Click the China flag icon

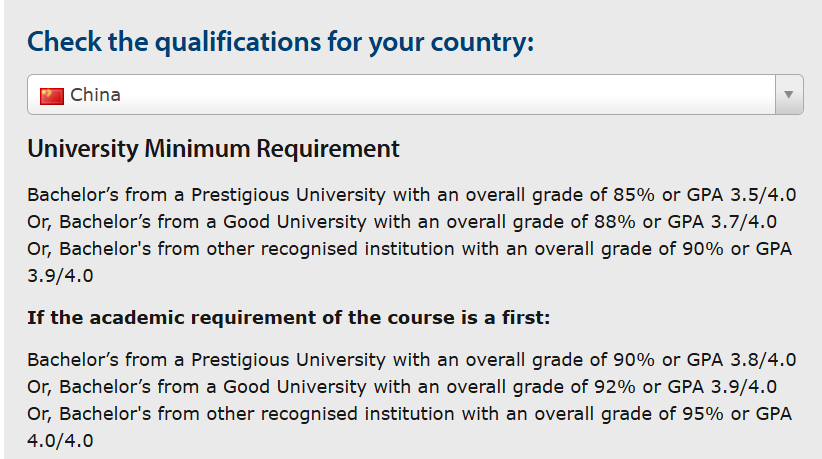point(52,96)
